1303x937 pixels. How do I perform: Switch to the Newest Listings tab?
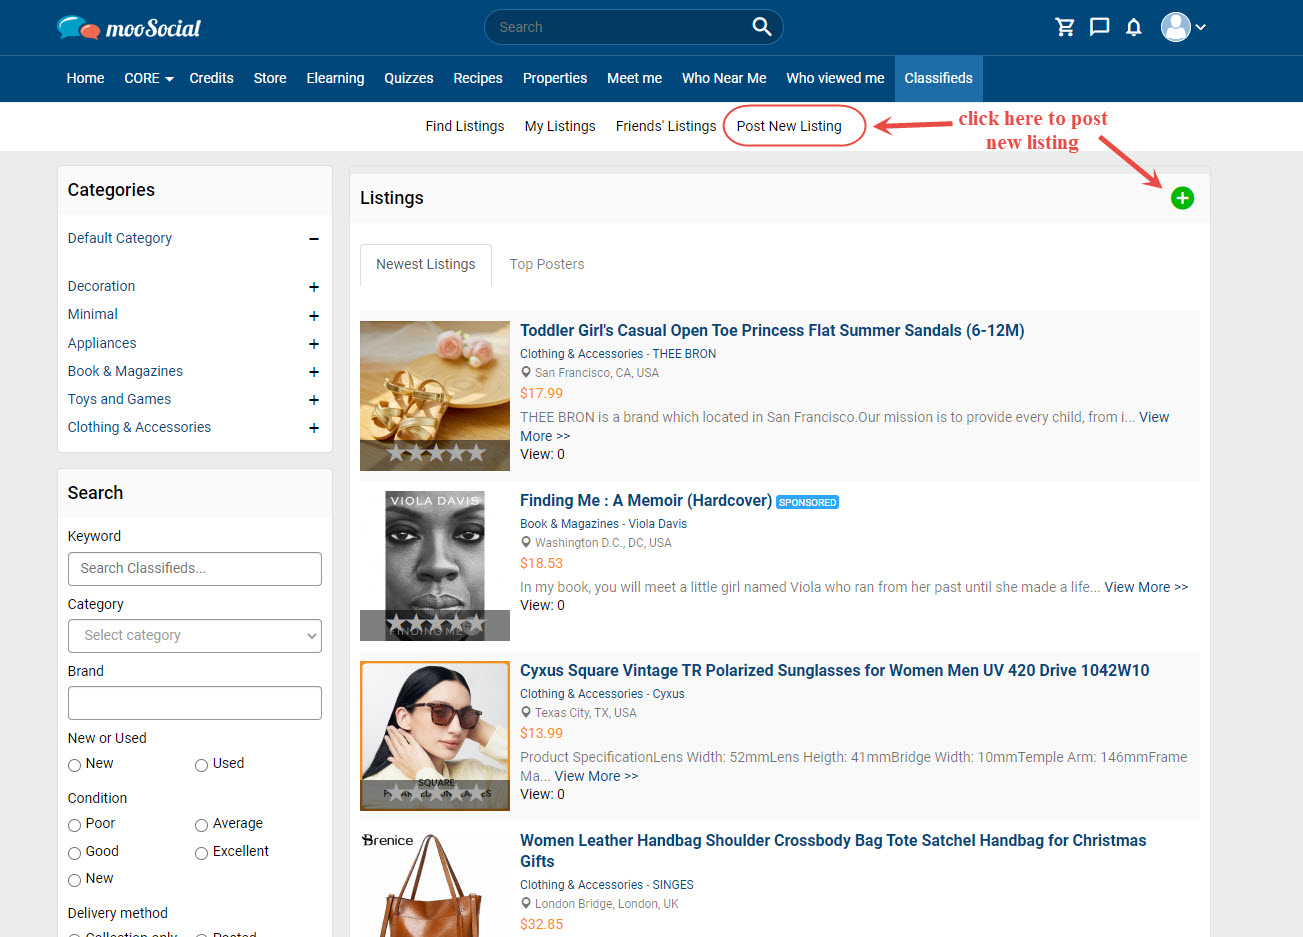(x=426, y=264)
